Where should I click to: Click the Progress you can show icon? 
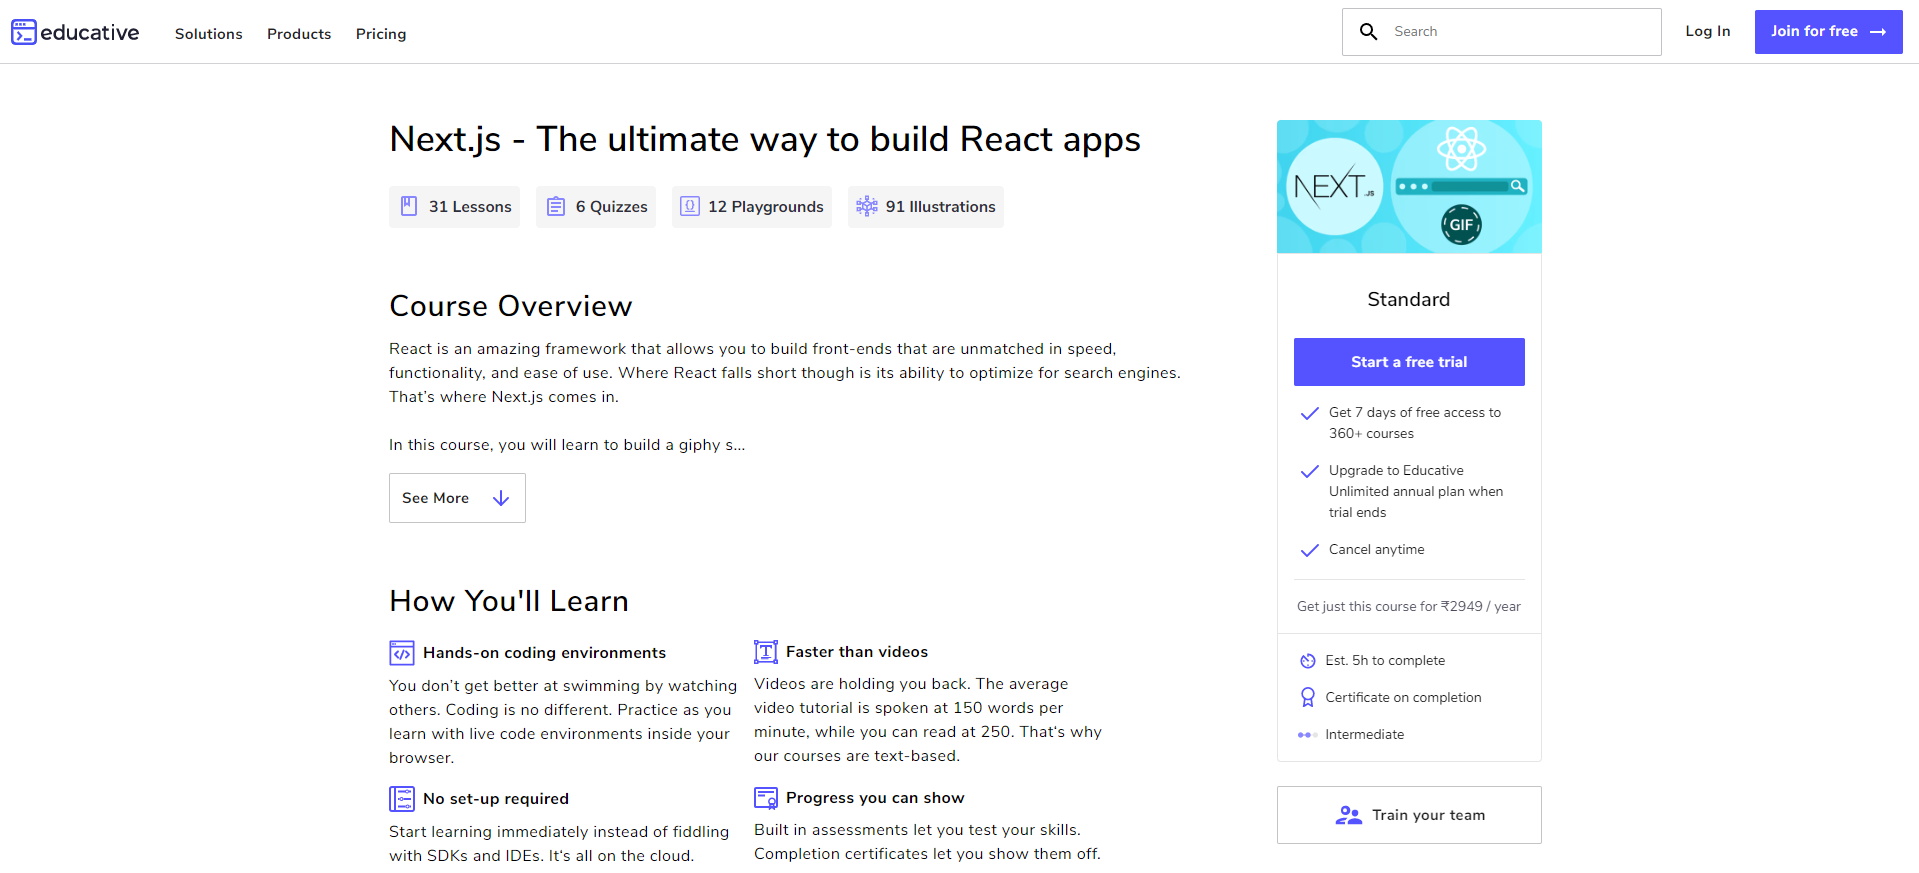(x=766, y=798)
